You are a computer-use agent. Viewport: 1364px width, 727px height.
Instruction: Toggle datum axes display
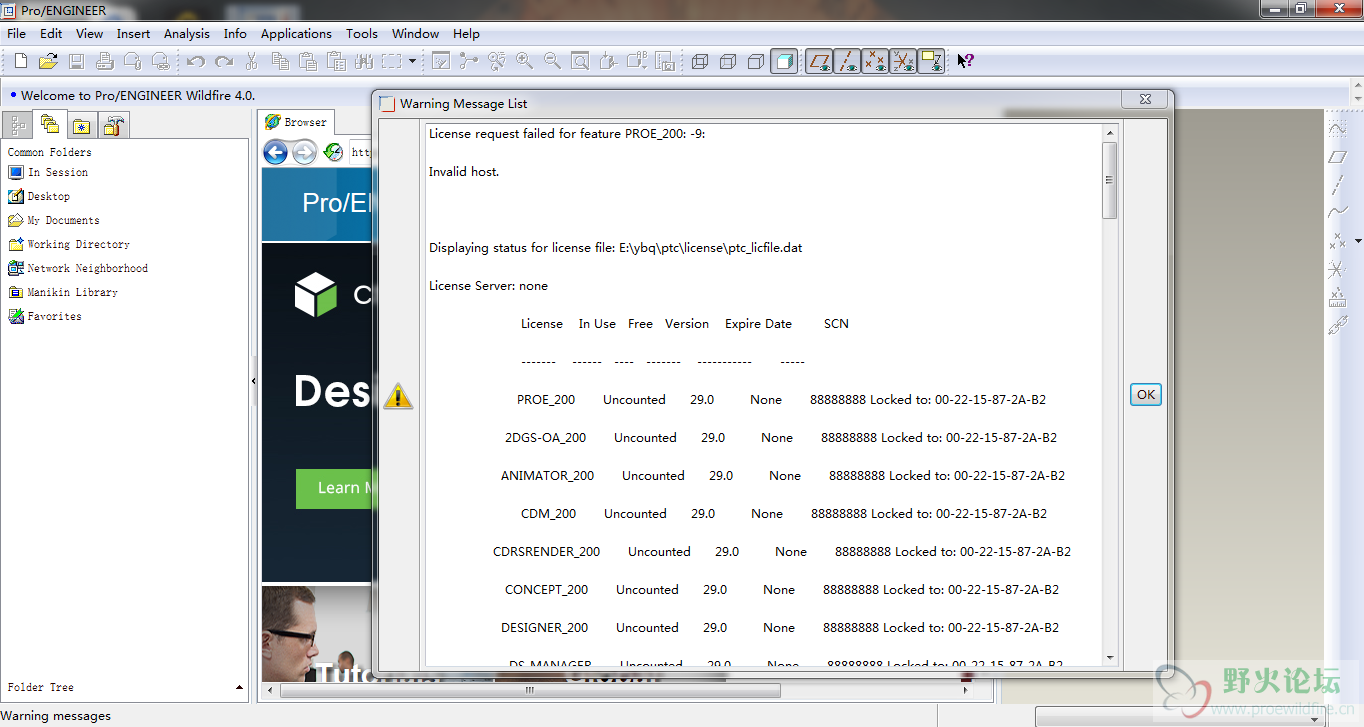pyautogui.click(x=848, y=61)
